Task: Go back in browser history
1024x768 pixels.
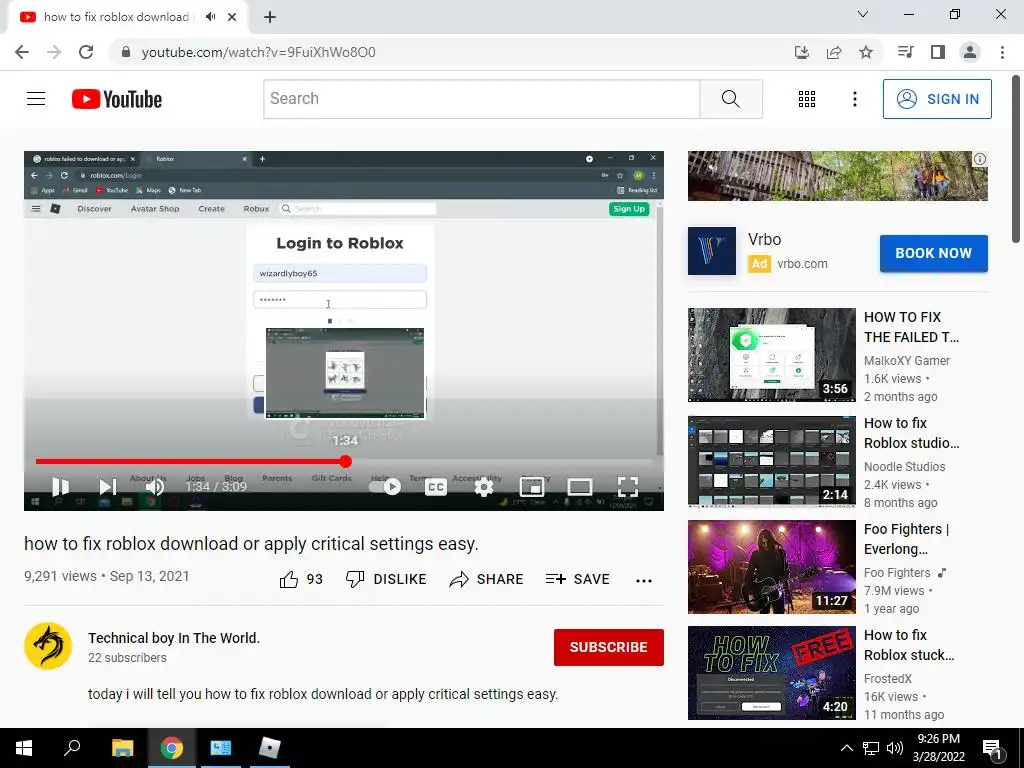Action: [x=22, y=52]
